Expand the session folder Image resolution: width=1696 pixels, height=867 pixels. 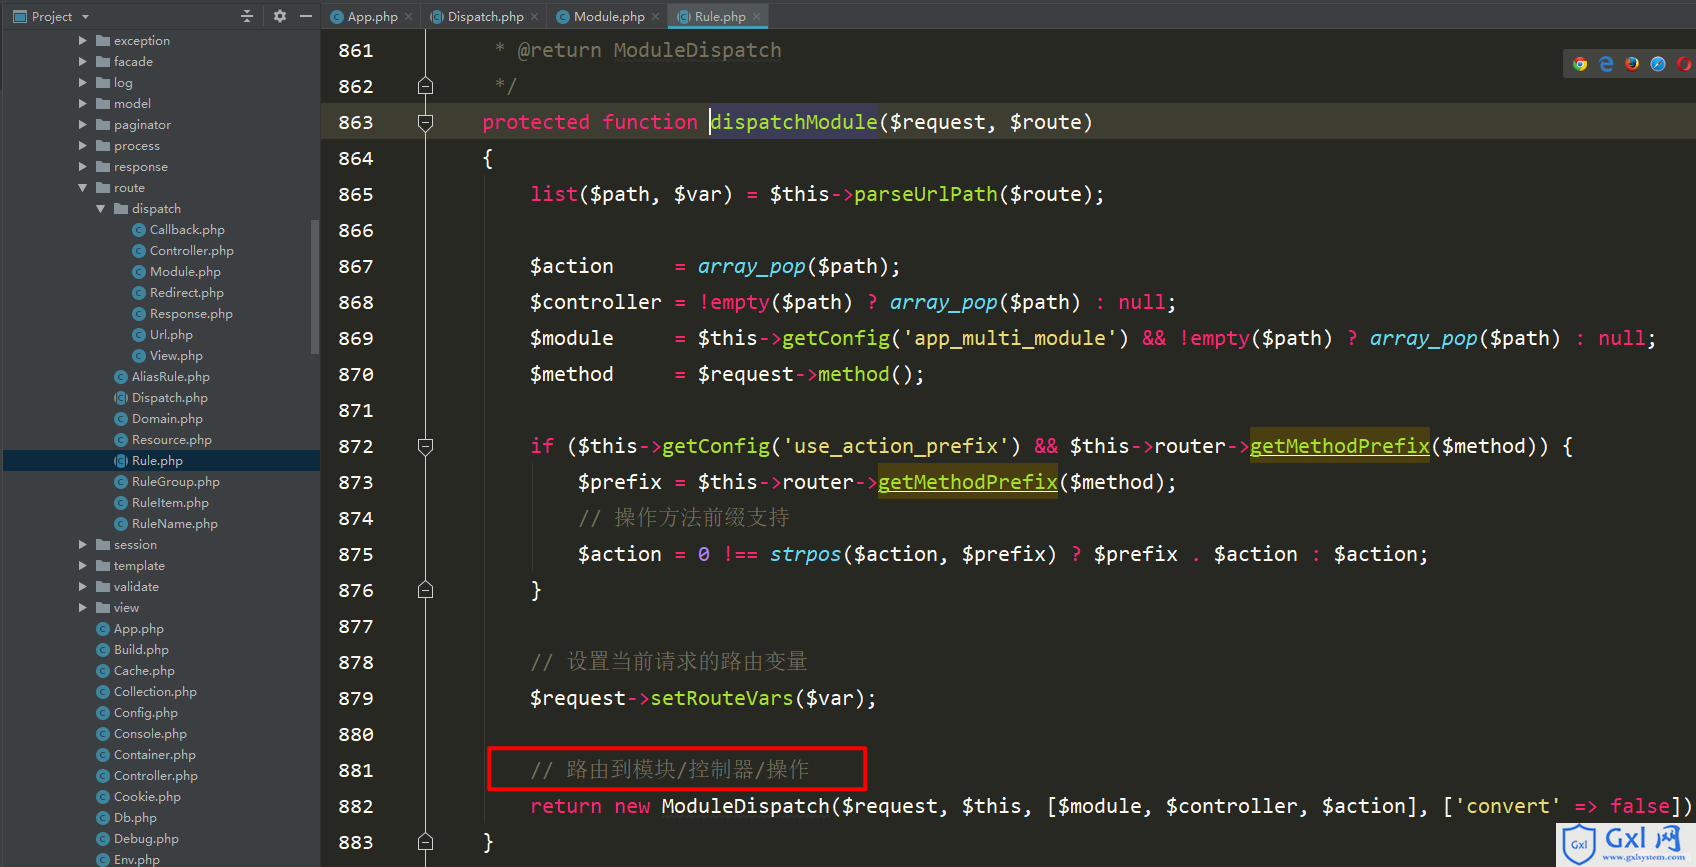coord(83,545)
